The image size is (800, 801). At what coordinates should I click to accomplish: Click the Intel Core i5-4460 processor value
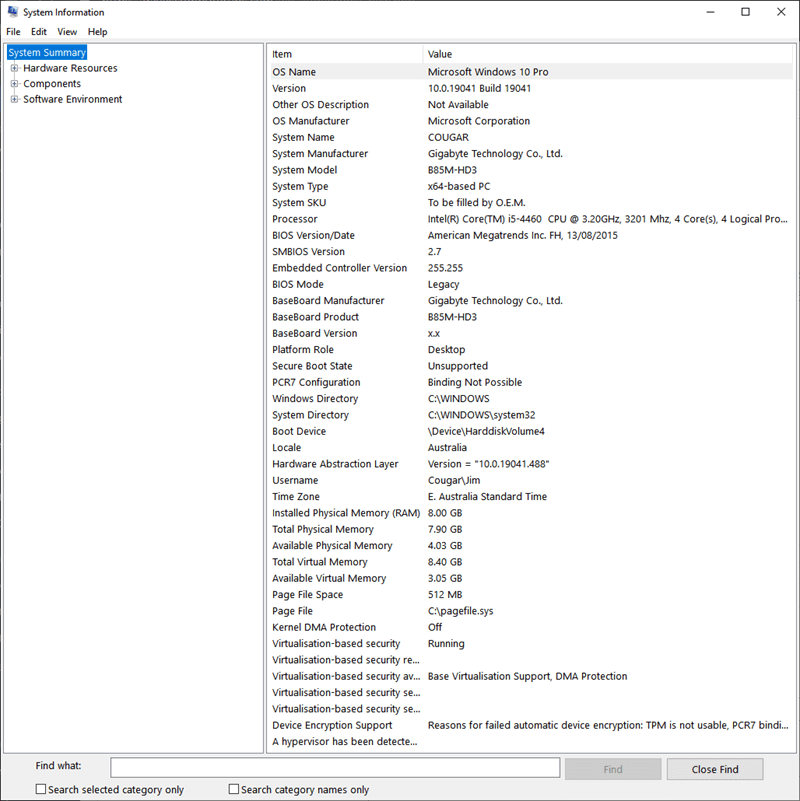tap(607, 219)
